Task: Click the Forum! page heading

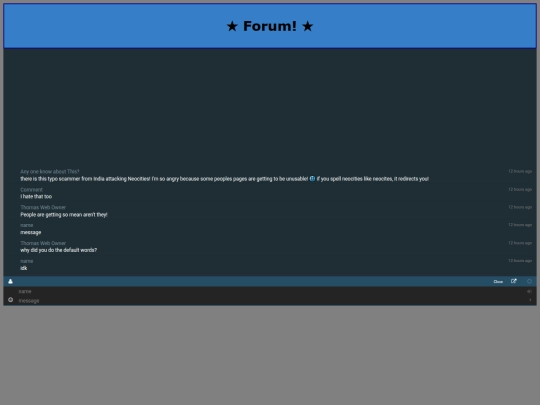Action: (x=270, y=26)
